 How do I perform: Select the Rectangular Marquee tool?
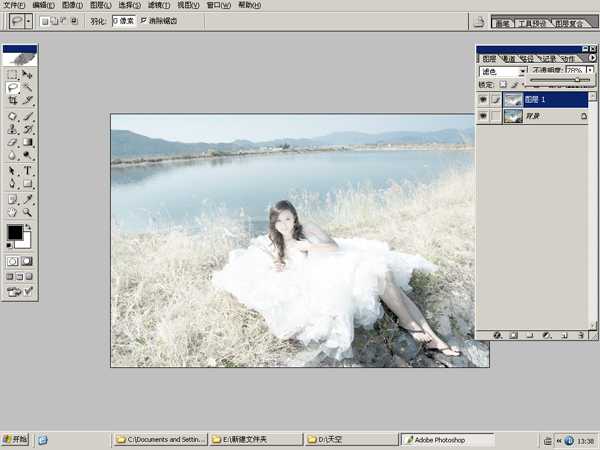coord(12,74)
